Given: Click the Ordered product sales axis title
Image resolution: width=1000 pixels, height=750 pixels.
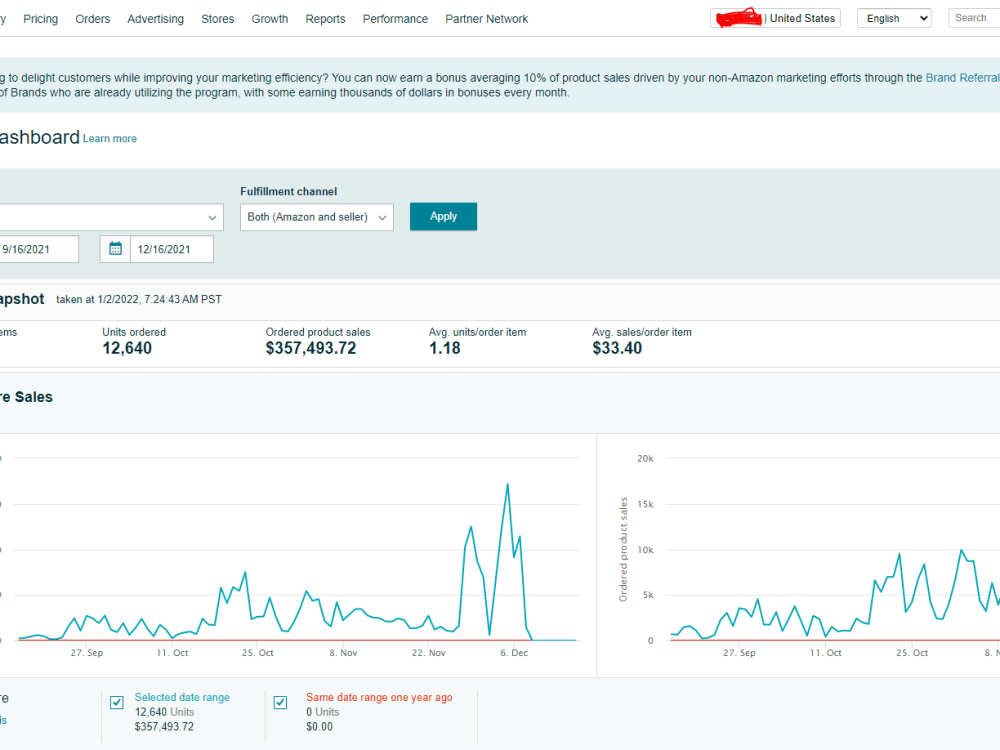Looking at the screenshot, I should click(624, 549).
